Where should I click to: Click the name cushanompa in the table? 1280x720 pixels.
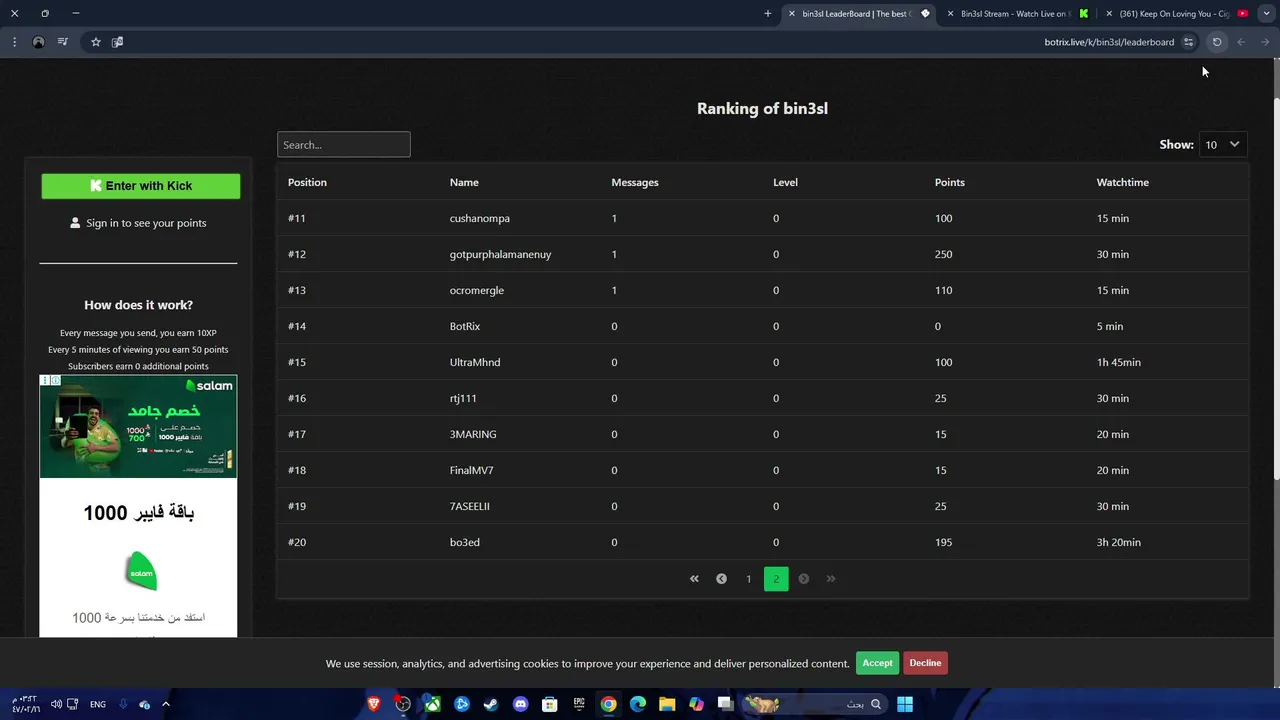(480, 218)
